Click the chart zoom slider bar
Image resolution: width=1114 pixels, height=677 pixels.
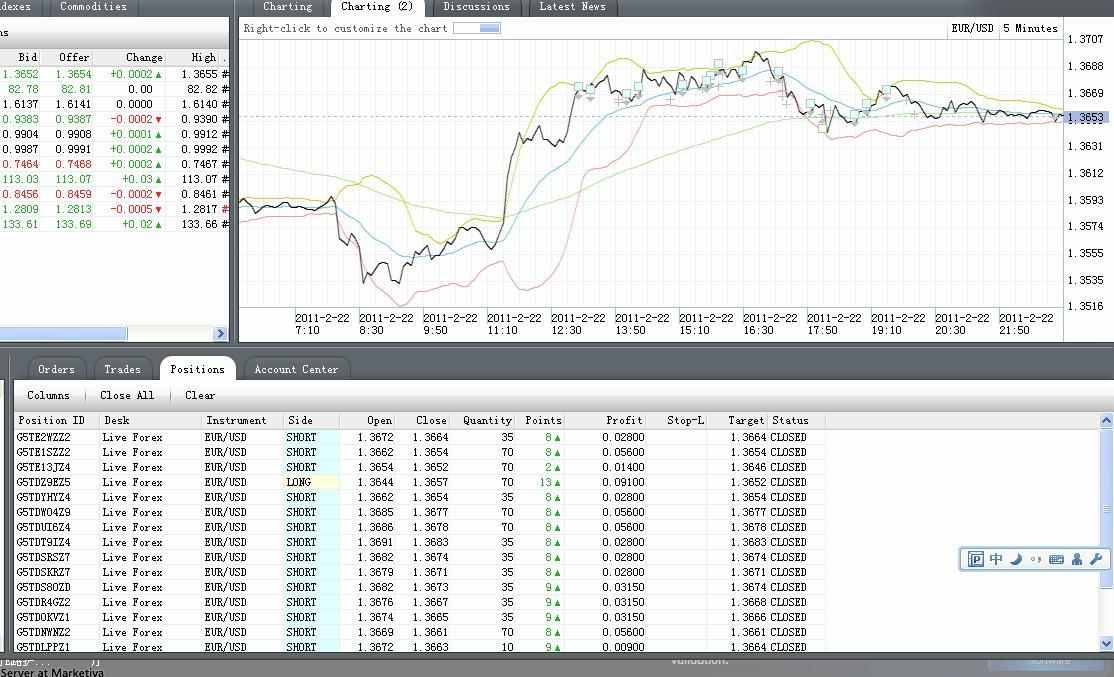[477, 29]
